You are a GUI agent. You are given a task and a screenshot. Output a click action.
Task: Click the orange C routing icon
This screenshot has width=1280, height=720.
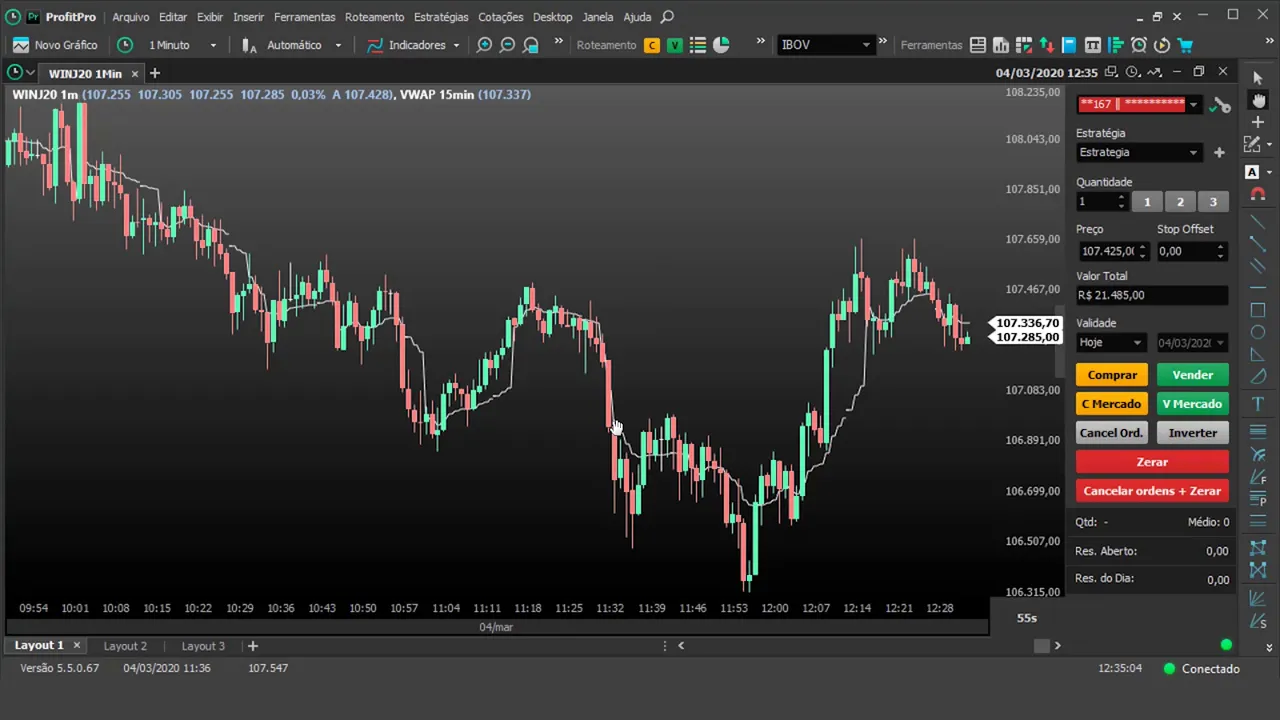point(652,45)
